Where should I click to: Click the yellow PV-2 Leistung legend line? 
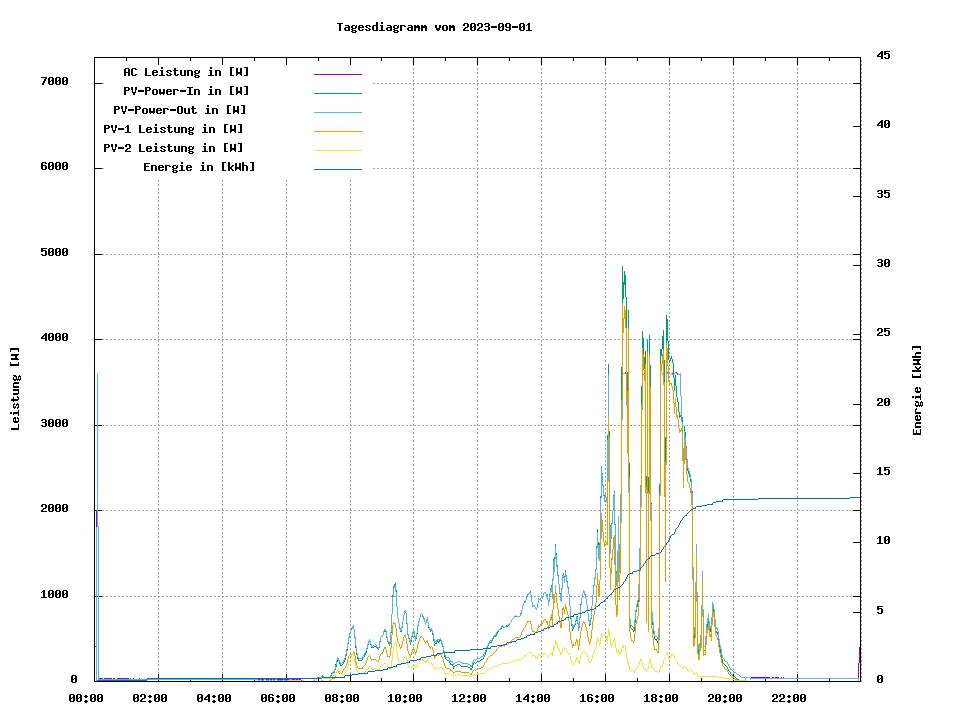[337, 149]
